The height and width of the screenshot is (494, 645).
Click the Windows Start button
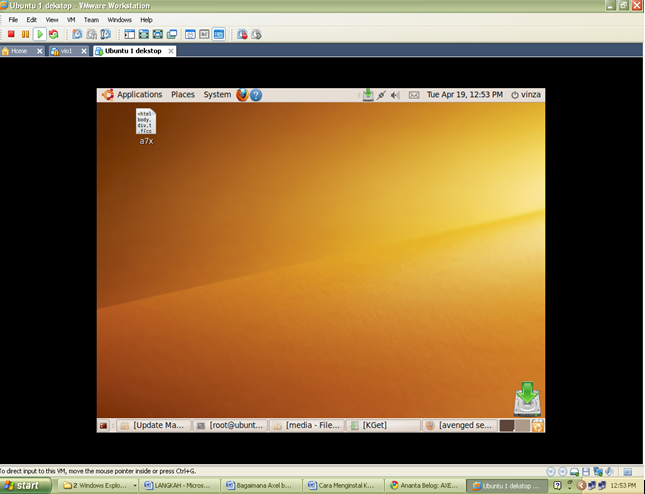pos(25,486)
